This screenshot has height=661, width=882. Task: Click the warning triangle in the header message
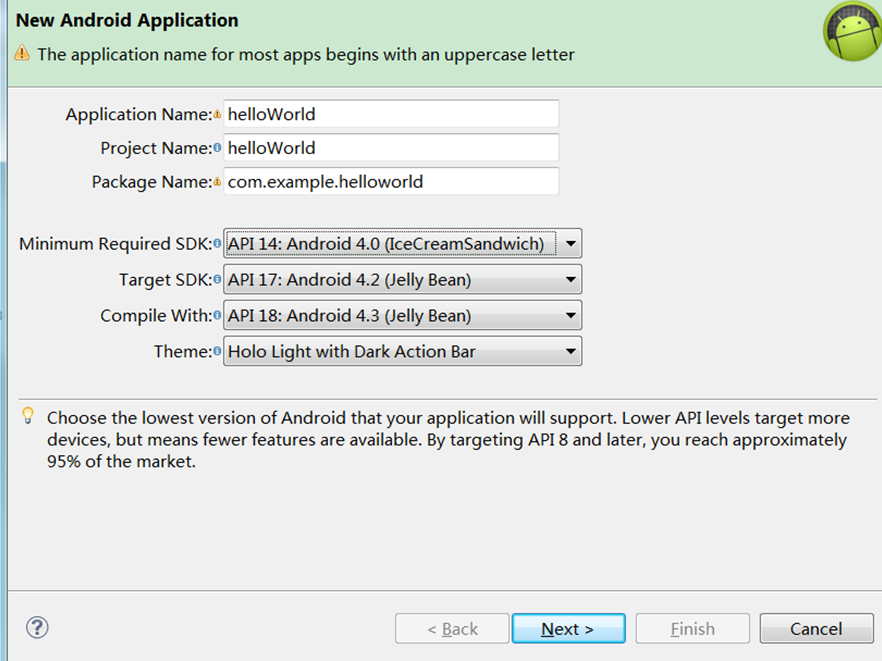22,53
